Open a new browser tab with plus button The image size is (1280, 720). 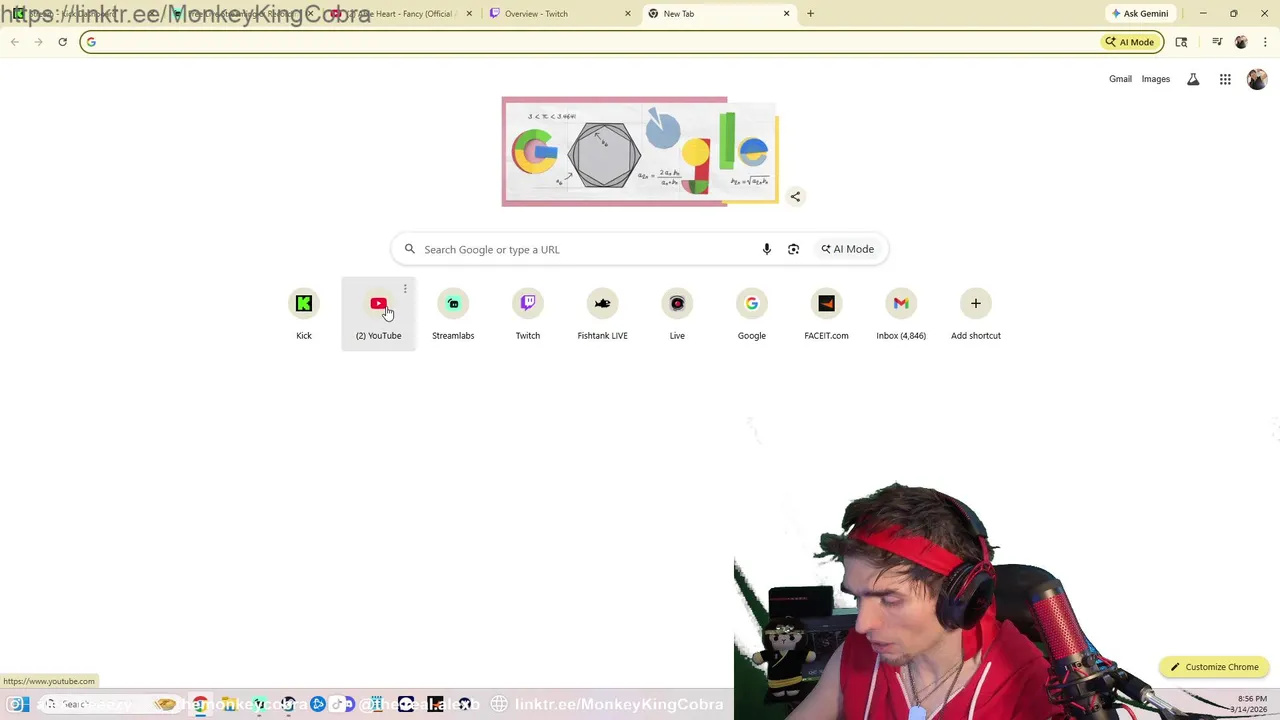tap(810, 14)
